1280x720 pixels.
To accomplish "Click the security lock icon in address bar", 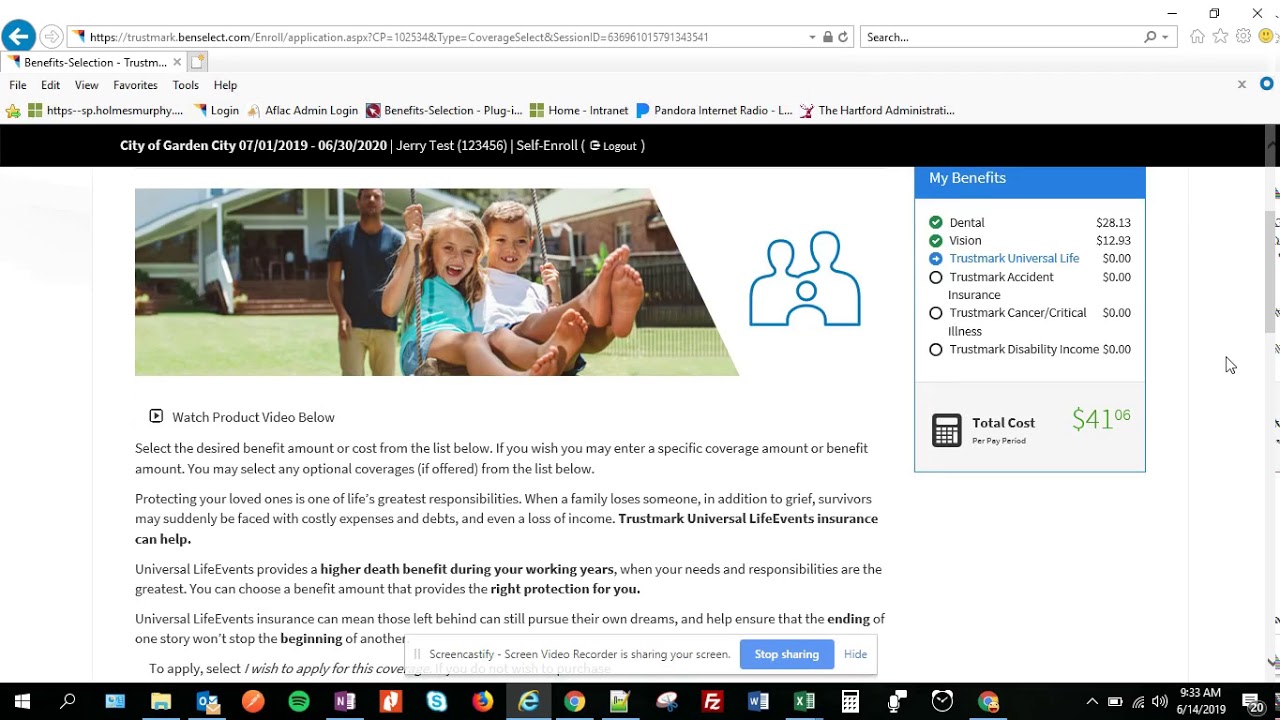I will (x=827, y=37).
